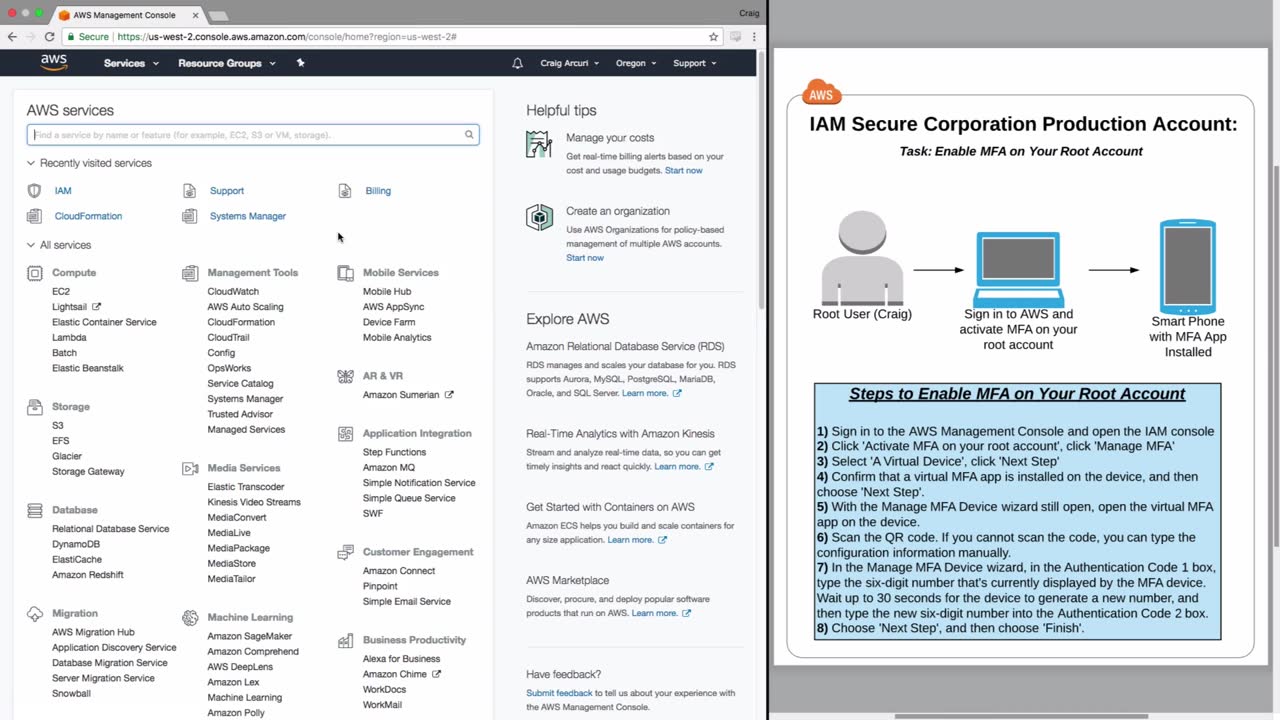Bookmark this page with the star icon
The width and height of the screenshot is (1280, 720).
tap(713, 36)
